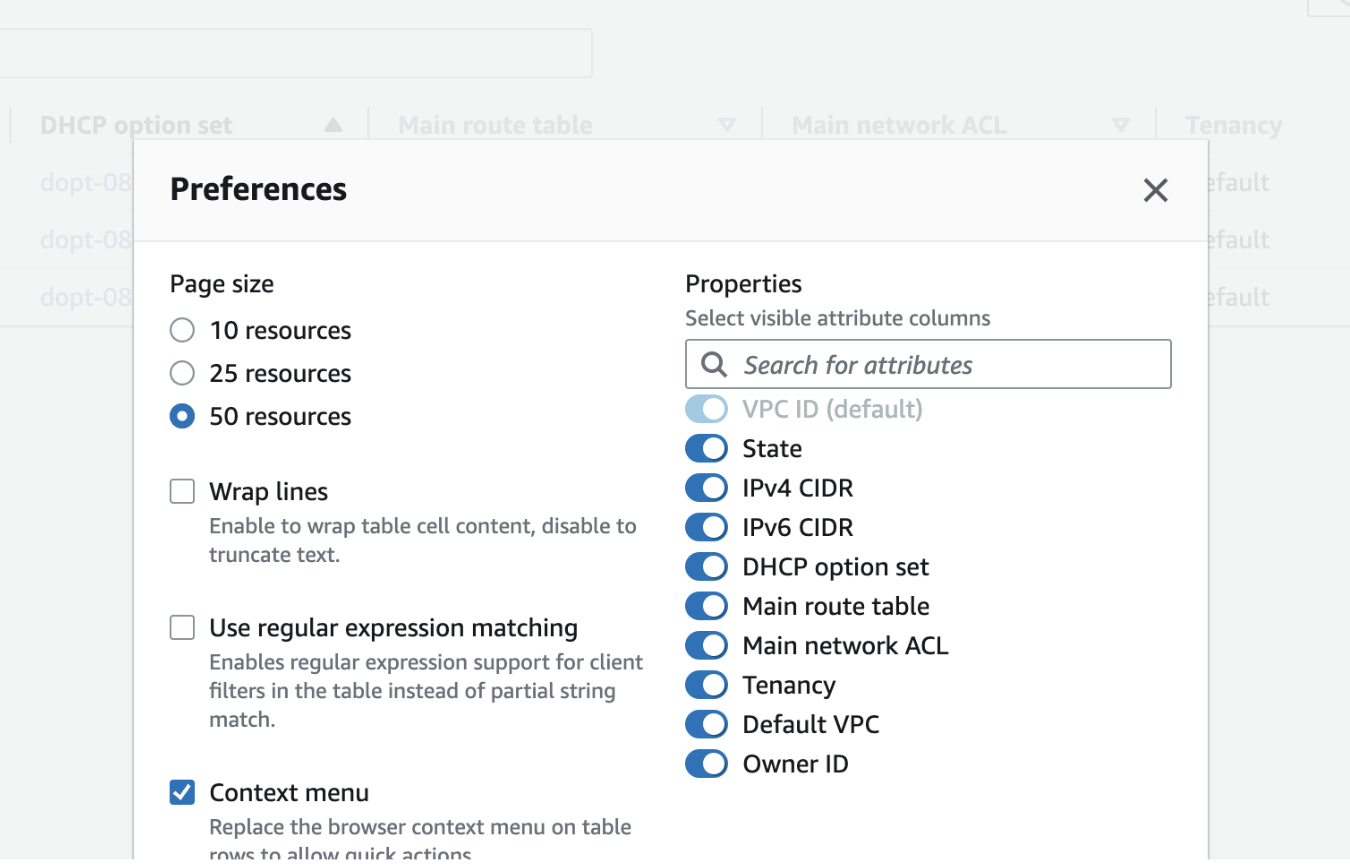Click the magnifier icon in attribute search

713,365
